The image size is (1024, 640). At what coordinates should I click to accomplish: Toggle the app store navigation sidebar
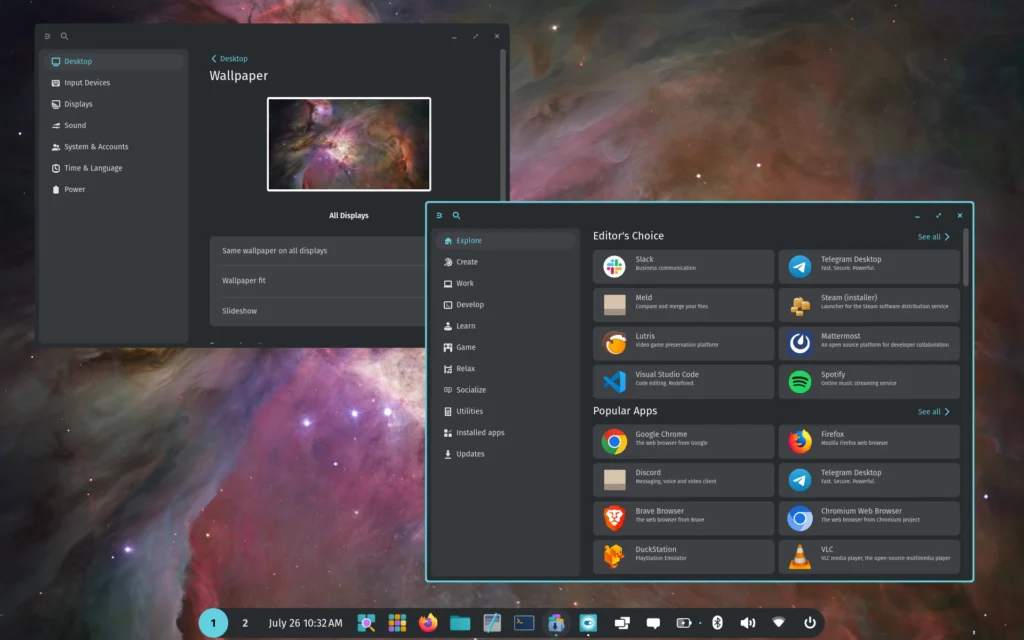[x=439, y=215]
